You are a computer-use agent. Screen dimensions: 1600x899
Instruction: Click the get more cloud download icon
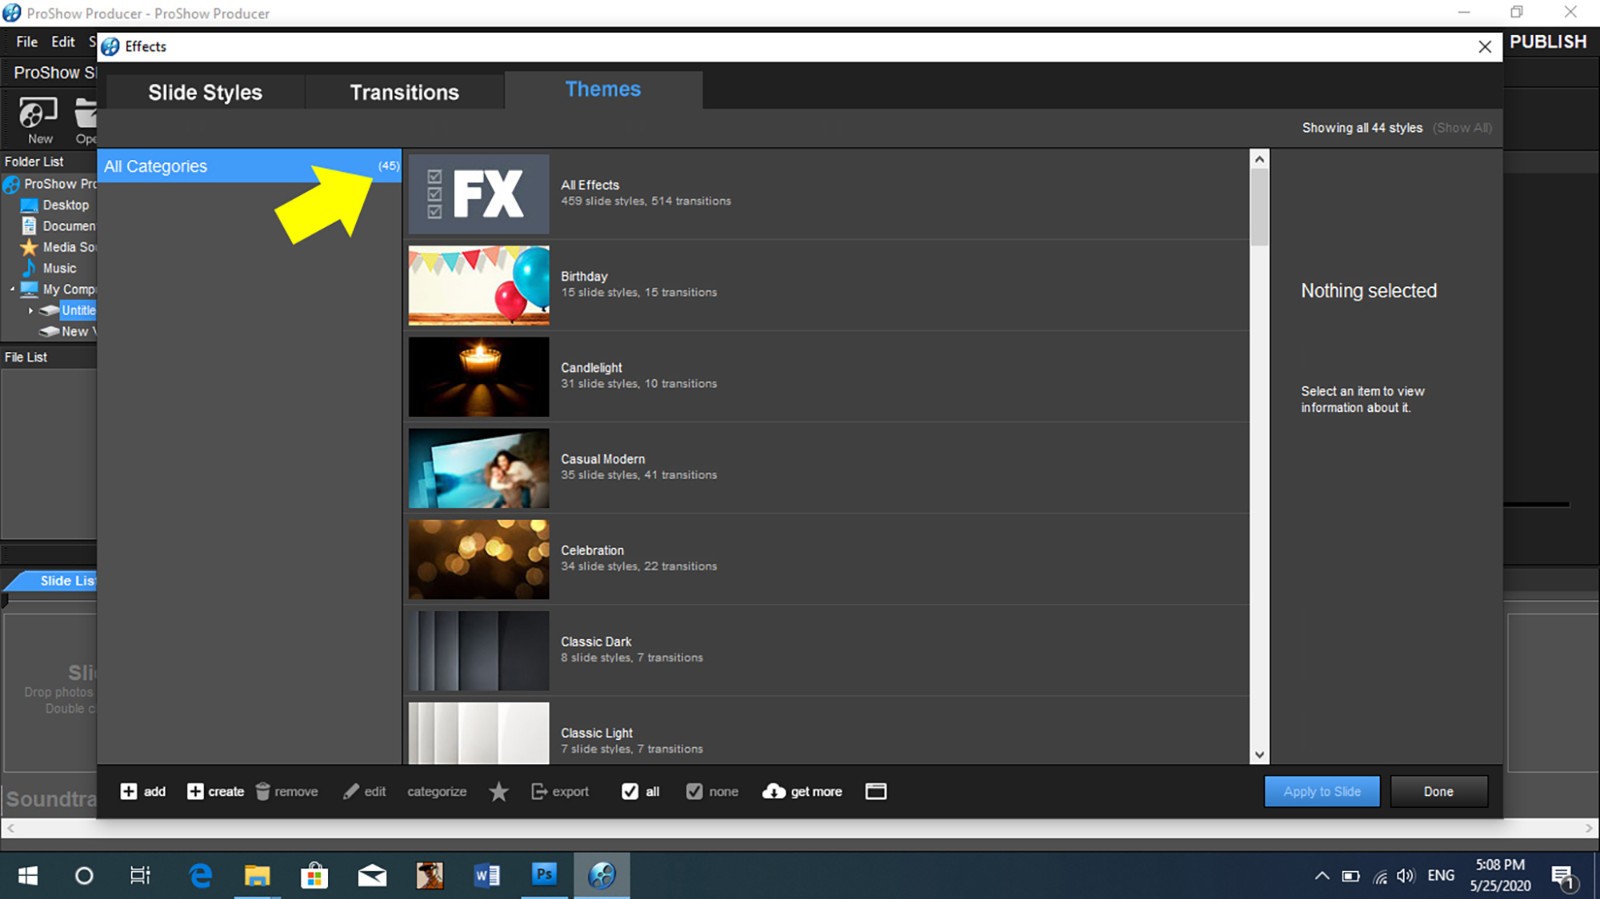point(774,791)
